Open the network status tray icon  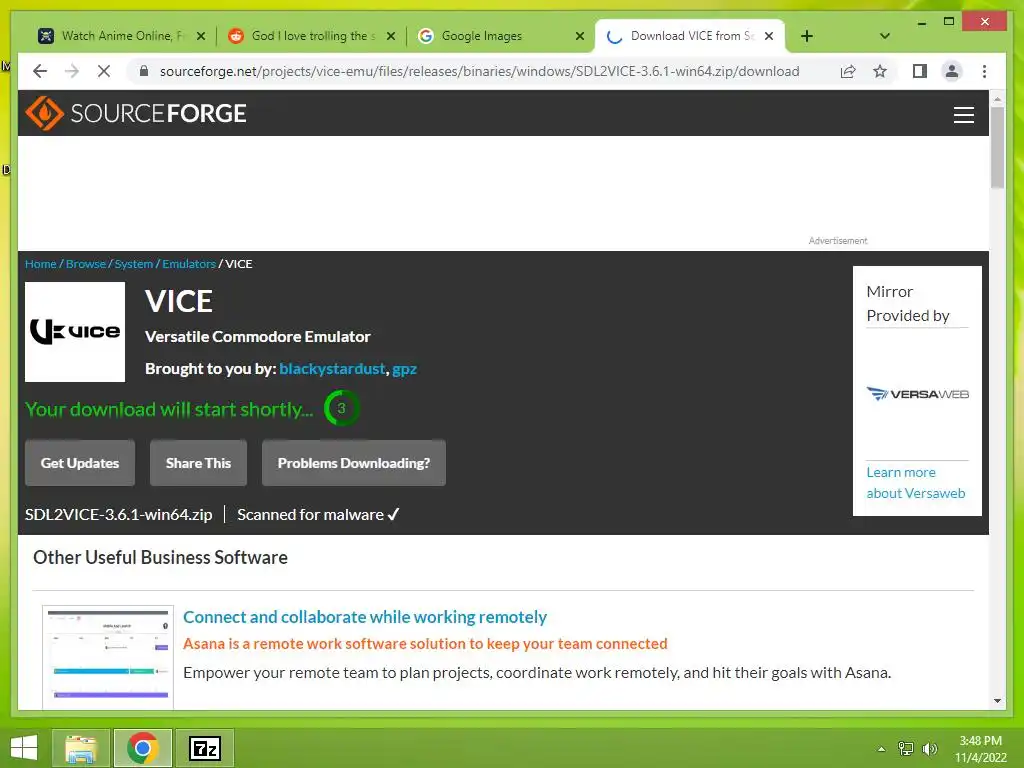(906, 749)
